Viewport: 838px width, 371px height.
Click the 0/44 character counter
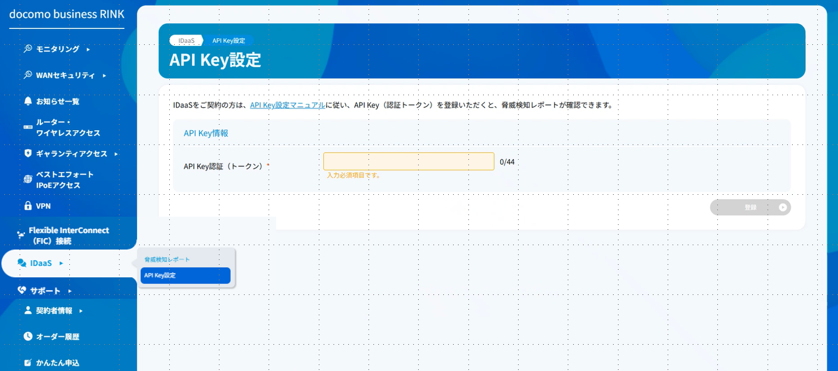coord(507,162)
